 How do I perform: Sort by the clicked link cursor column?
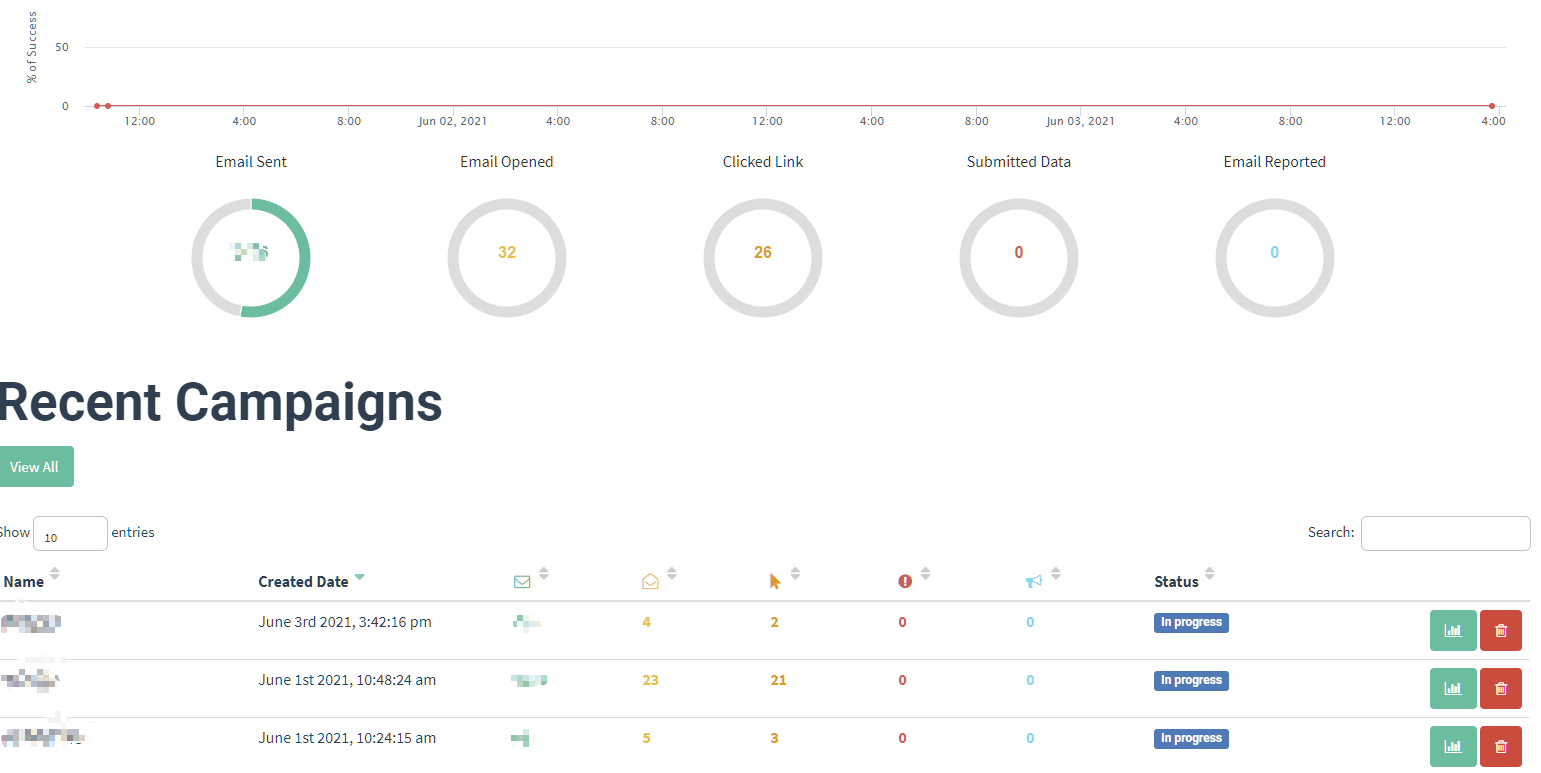(x=775, y=581)
